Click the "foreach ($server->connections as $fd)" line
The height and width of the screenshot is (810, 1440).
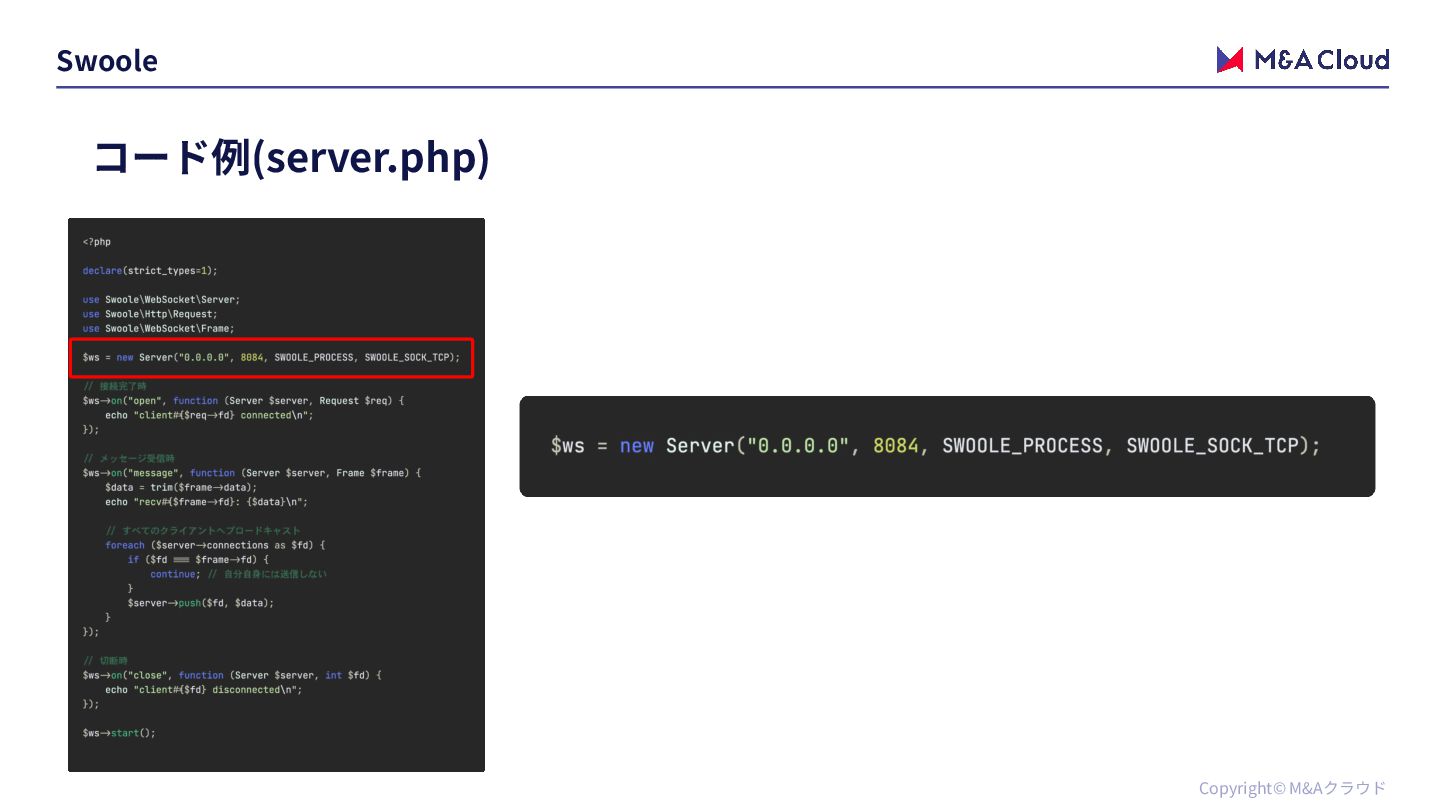(215, 545)
